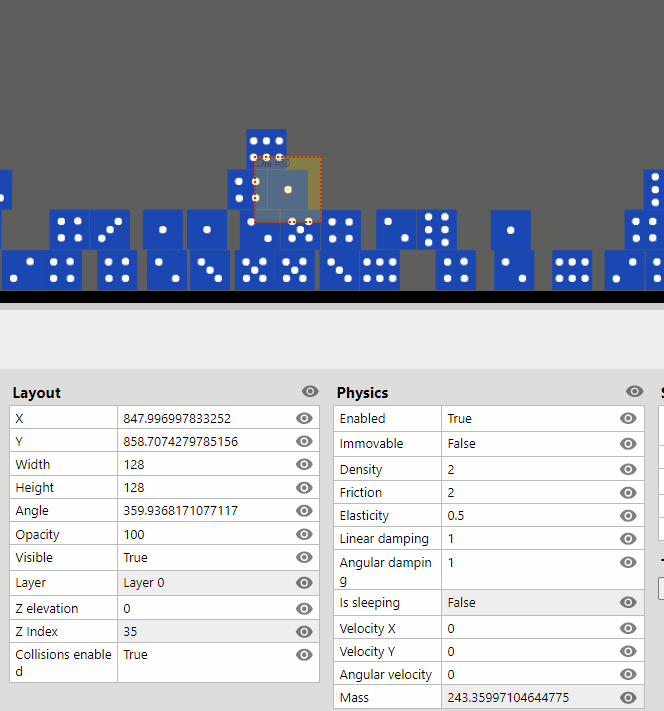Toggle the Layout section eye icon
The image size is (664, 711).
point(310,391)
